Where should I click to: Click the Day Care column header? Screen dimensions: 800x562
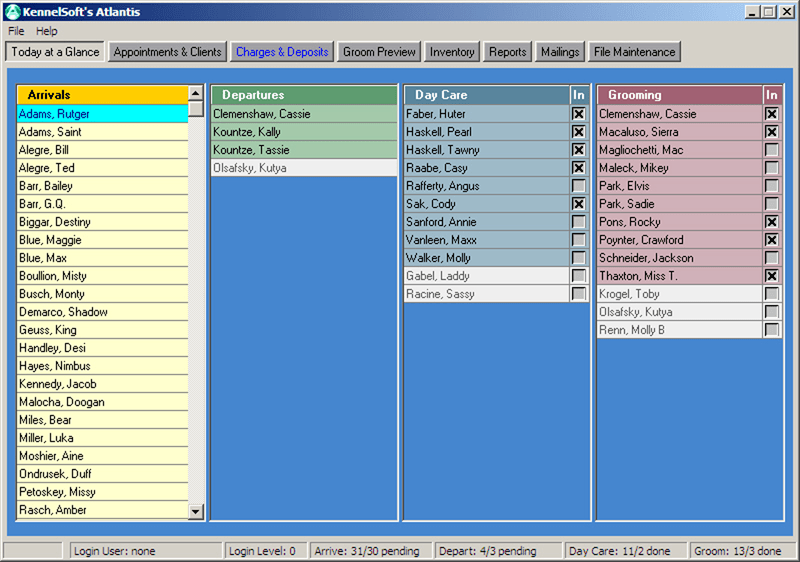[x=487, y=95]
